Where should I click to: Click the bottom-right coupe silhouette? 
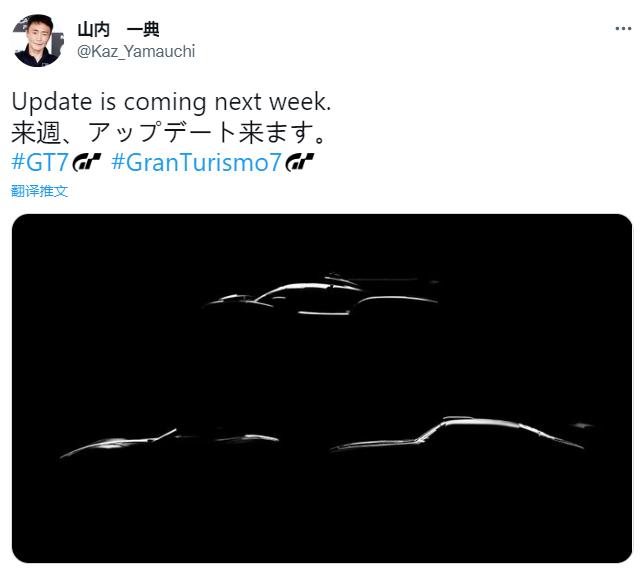[x=460, y=435]
